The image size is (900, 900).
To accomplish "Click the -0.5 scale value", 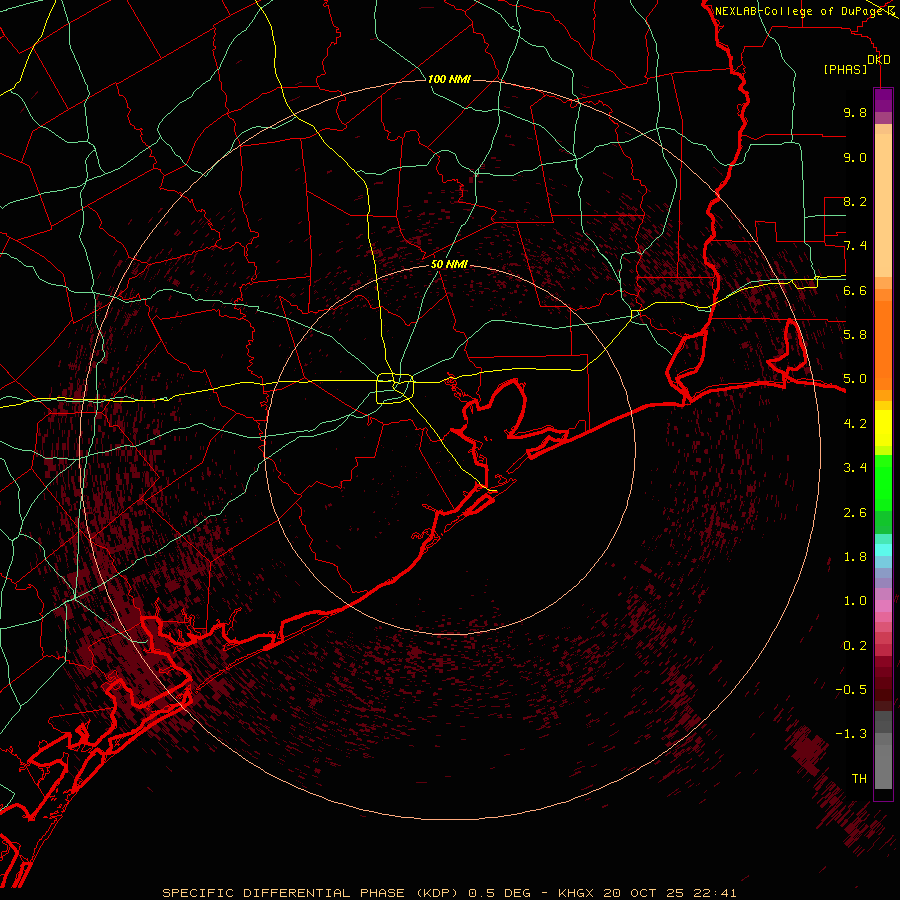I will click(851, 690).
